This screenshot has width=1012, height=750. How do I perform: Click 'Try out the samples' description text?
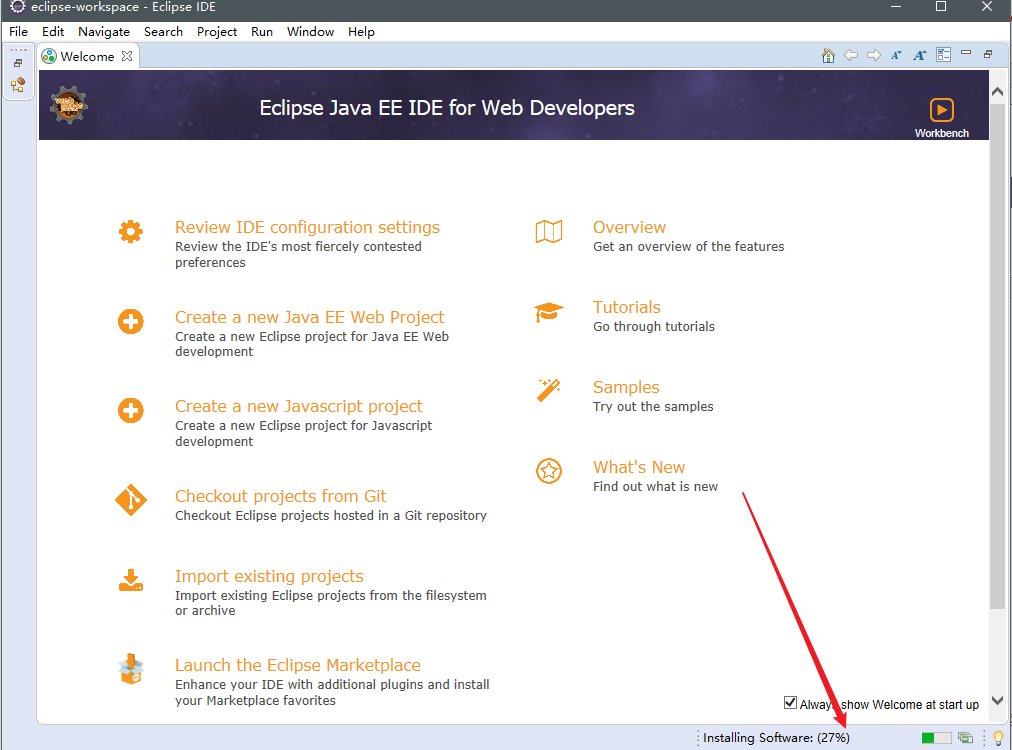click(x=653, y=407)
